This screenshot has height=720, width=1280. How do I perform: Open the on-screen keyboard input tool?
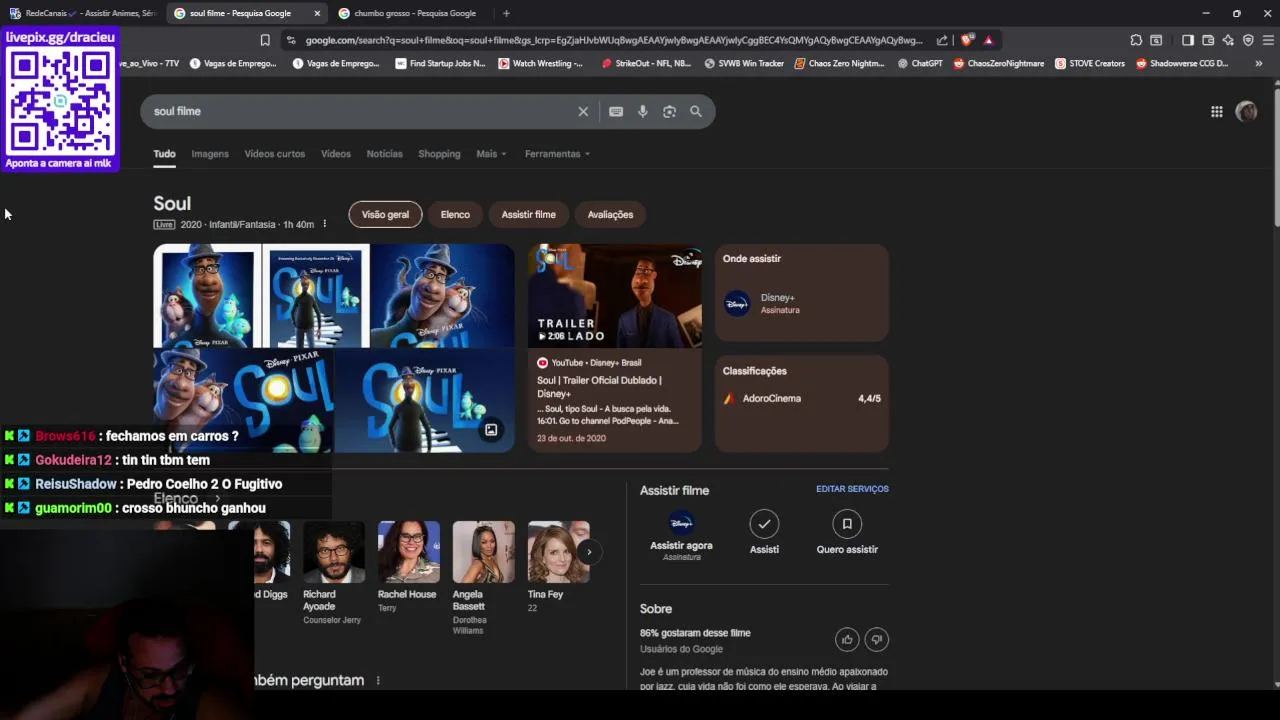point(616,111)
